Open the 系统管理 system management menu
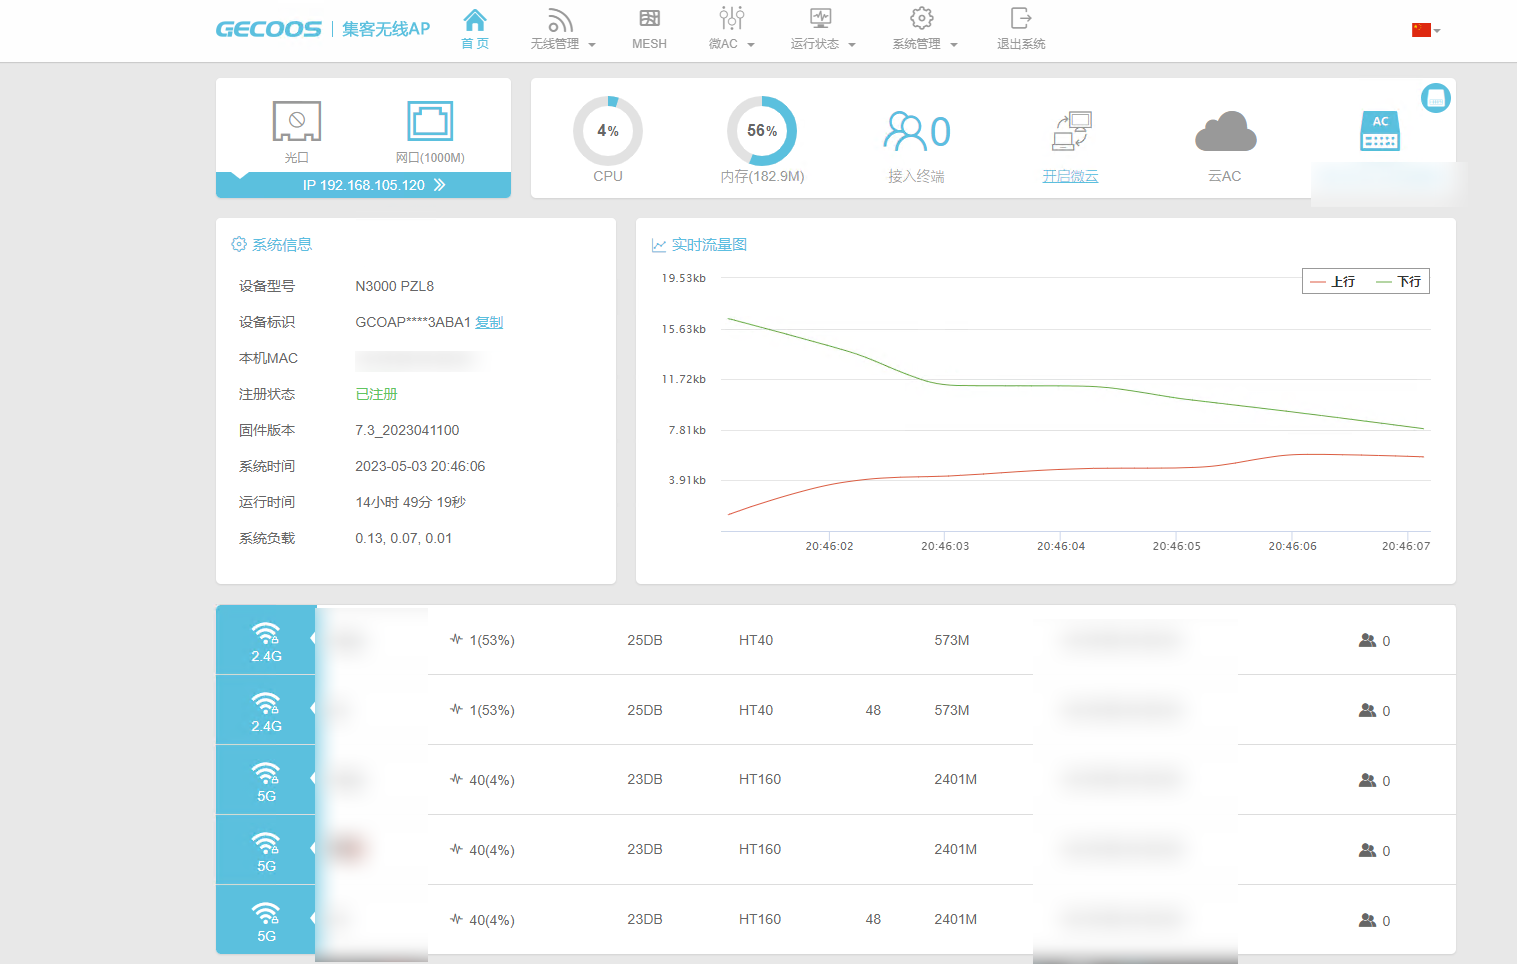The width and height of the screenshot is (1517, 964). (924, 29)
